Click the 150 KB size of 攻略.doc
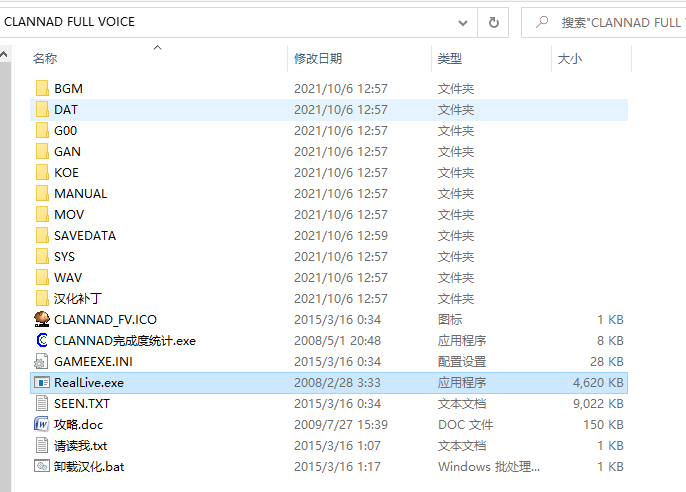 tap(603, 424)
